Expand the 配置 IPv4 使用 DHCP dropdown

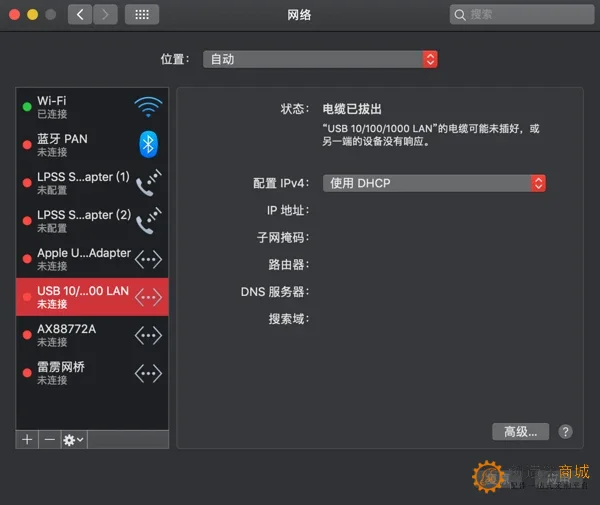434,183
